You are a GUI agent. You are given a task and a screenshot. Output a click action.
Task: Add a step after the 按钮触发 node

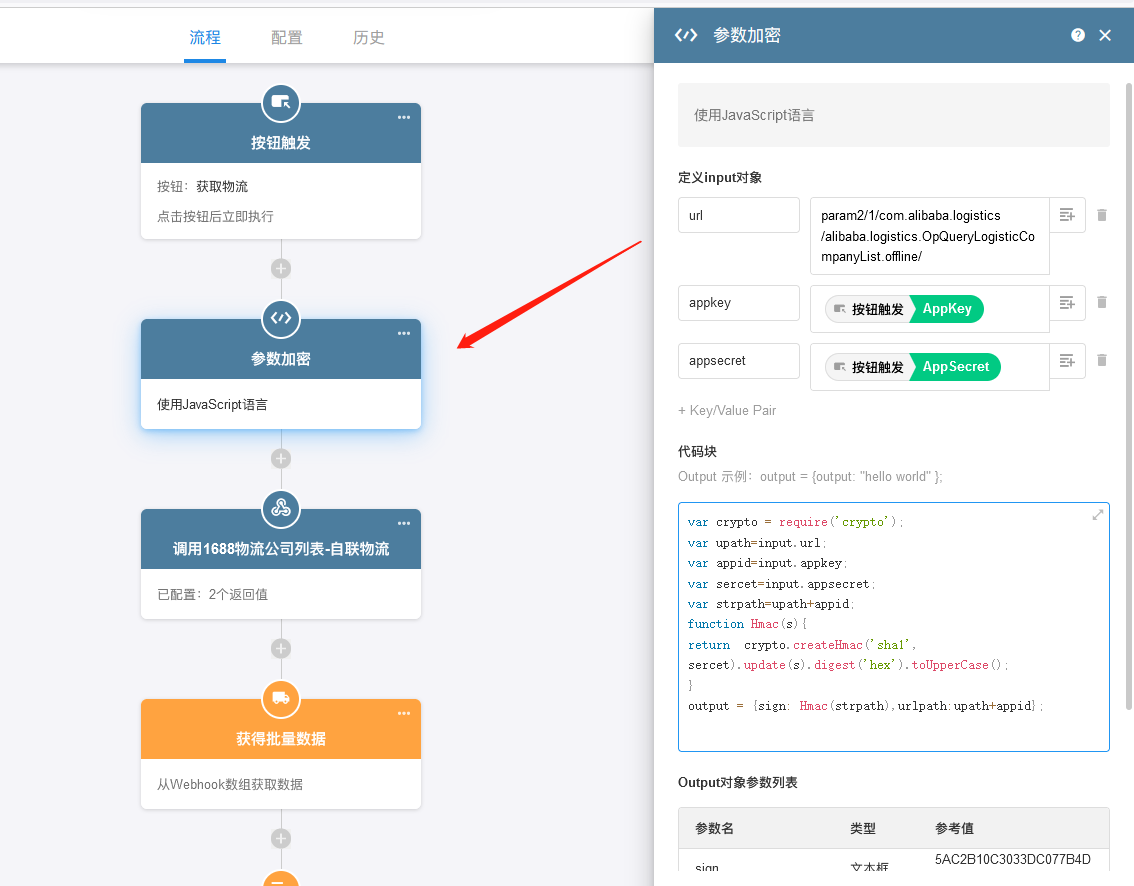click(281, 269)
